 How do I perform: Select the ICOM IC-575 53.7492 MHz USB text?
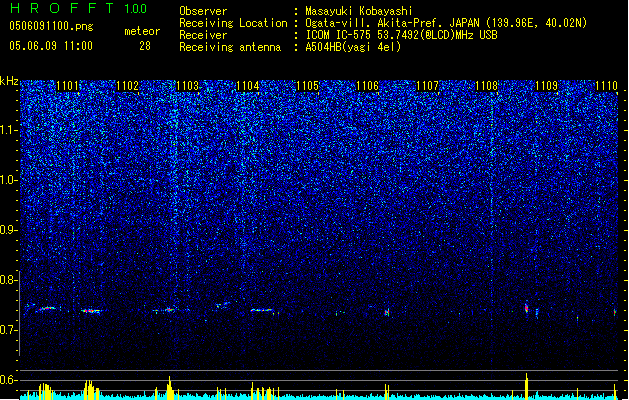coord(402,35)
